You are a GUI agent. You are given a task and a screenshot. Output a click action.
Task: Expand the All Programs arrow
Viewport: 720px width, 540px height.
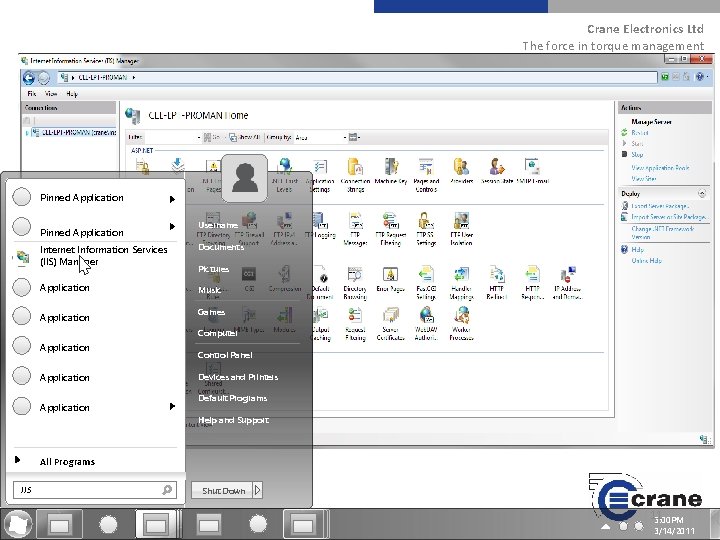(17, 460)
